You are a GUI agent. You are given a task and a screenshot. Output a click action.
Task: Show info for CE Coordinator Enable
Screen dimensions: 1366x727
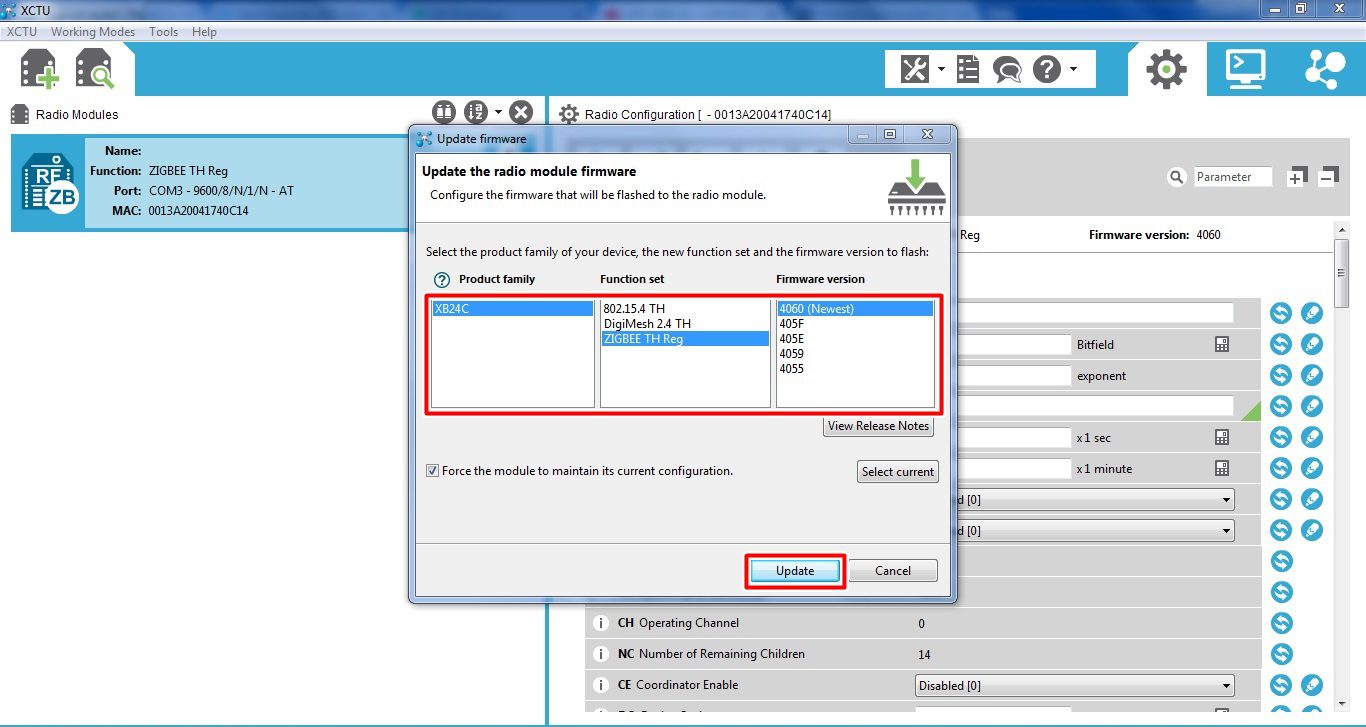point(601,685)
